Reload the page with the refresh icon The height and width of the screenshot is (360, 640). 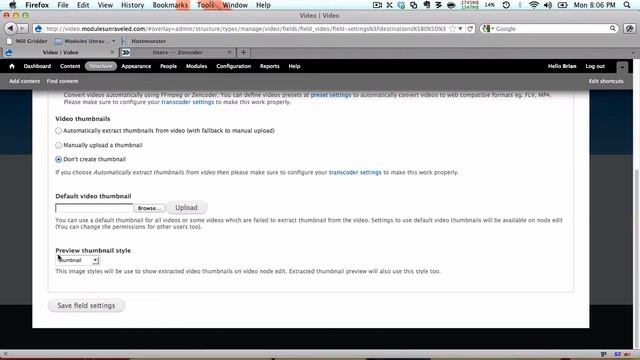tap(470, 29)
